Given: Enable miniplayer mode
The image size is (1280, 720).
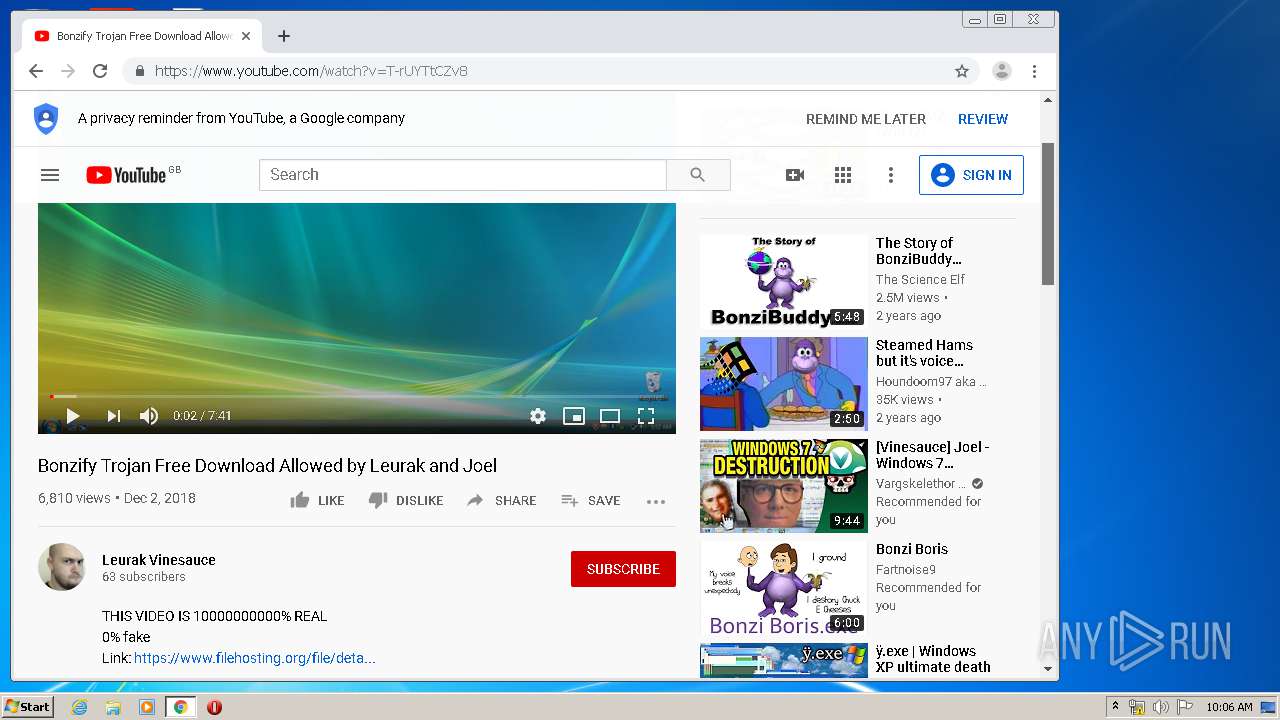Looking at the screenshot, I should click(x=574, y=416).
